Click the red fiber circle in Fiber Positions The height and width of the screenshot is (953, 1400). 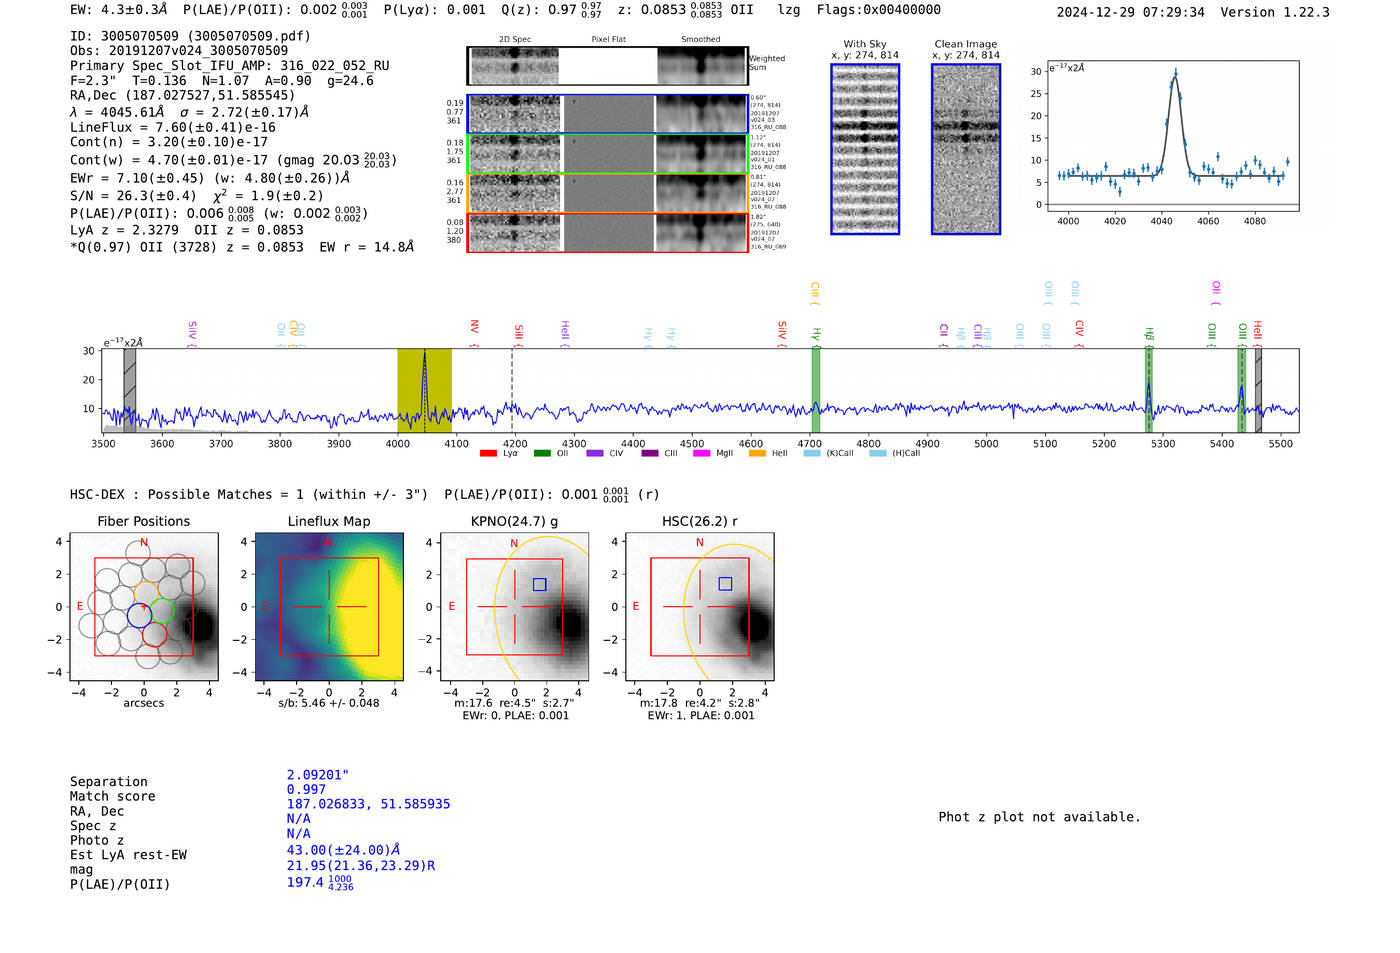tap(154, 634)
